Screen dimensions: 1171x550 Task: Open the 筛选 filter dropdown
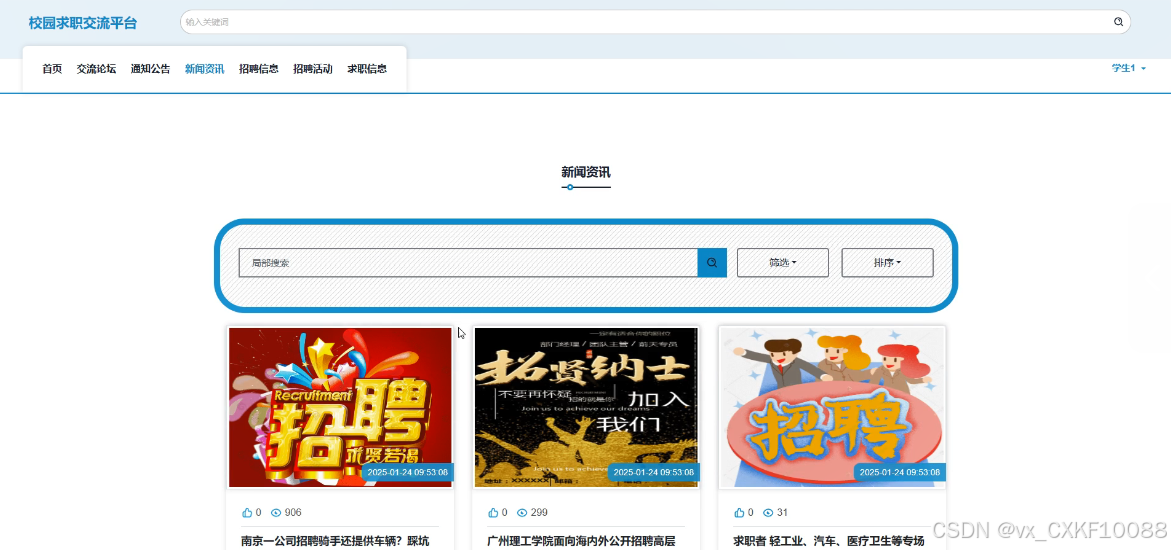(x=783, y=262)
